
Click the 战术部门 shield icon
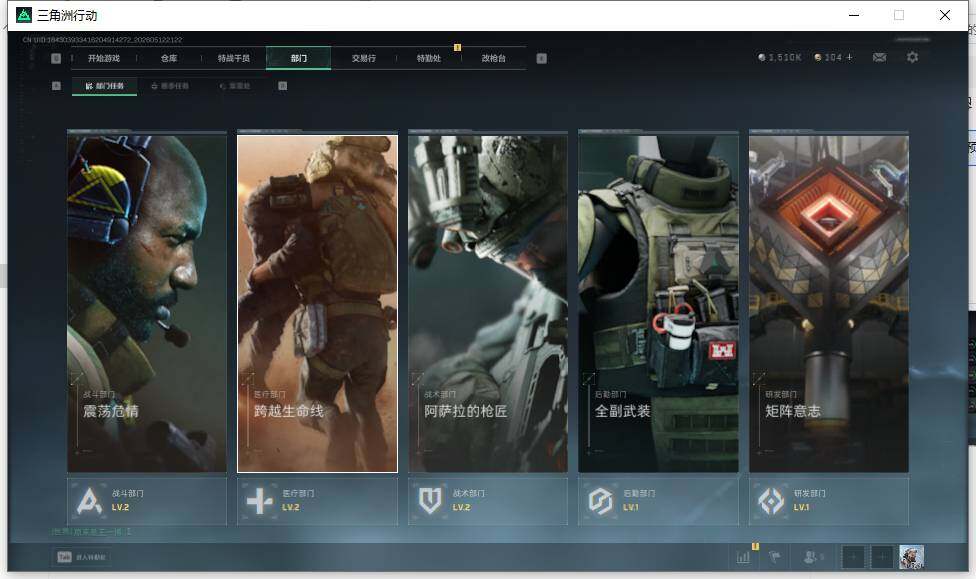(430, 501)
